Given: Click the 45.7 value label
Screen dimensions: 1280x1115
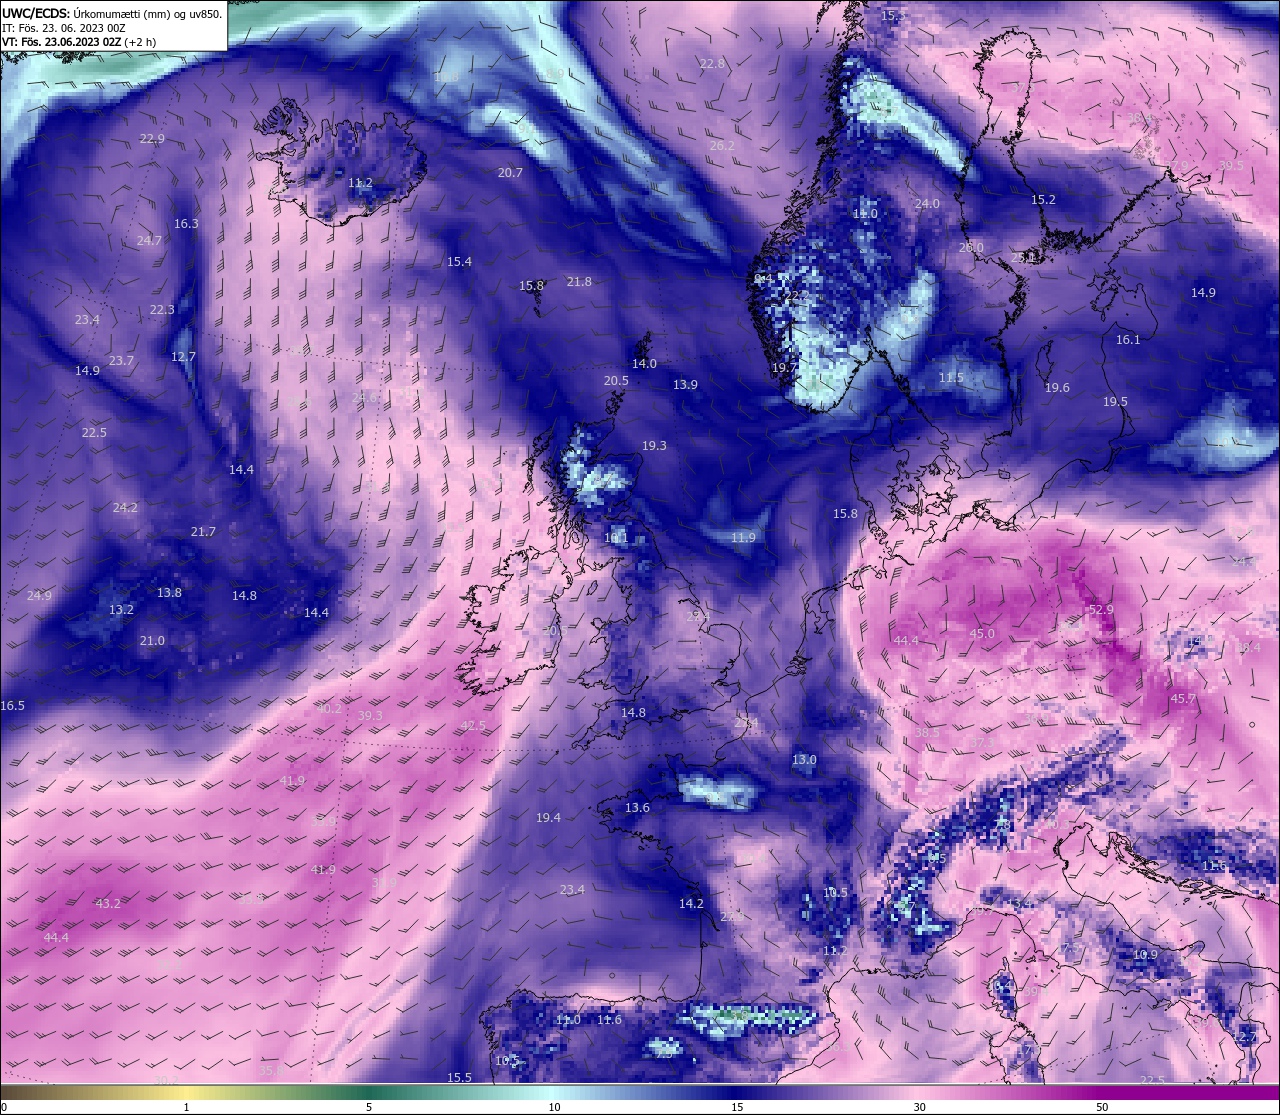Looking at the screenshot, I should pos(1183,699).
